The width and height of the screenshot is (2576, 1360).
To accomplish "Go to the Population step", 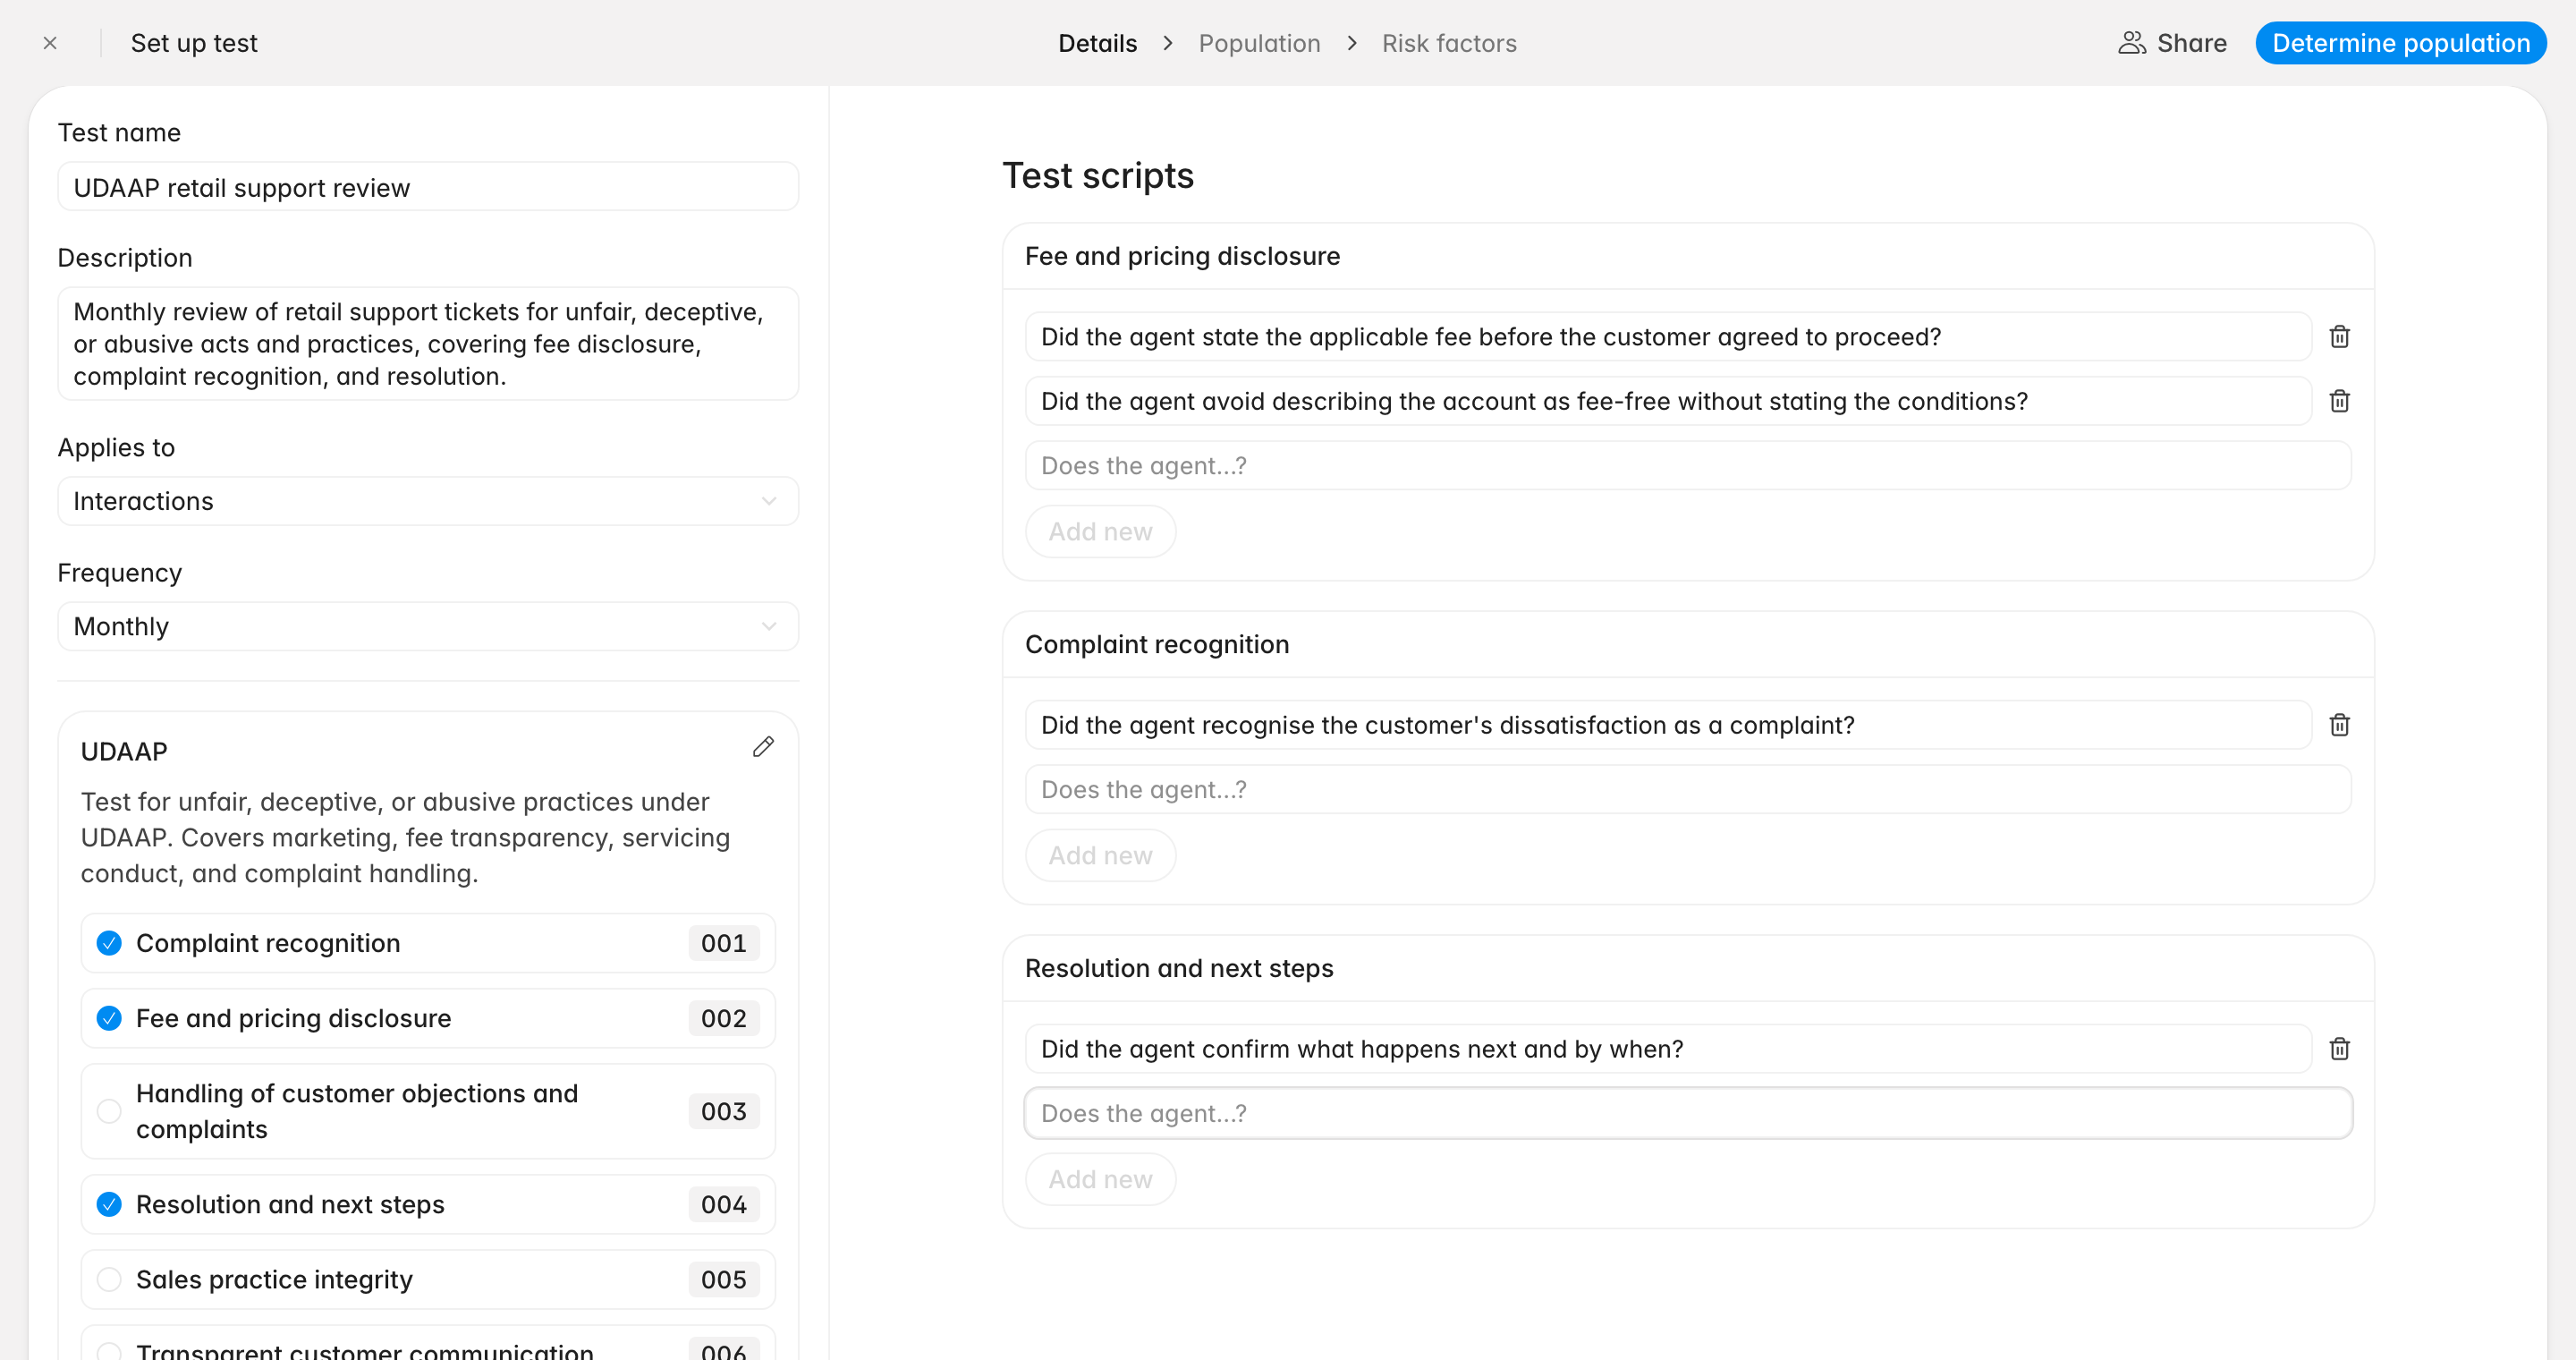I will point(1259,43).
